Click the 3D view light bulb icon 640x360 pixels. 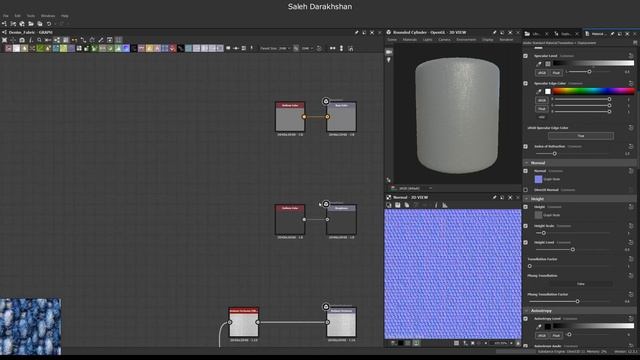click(x=389, y=60)
